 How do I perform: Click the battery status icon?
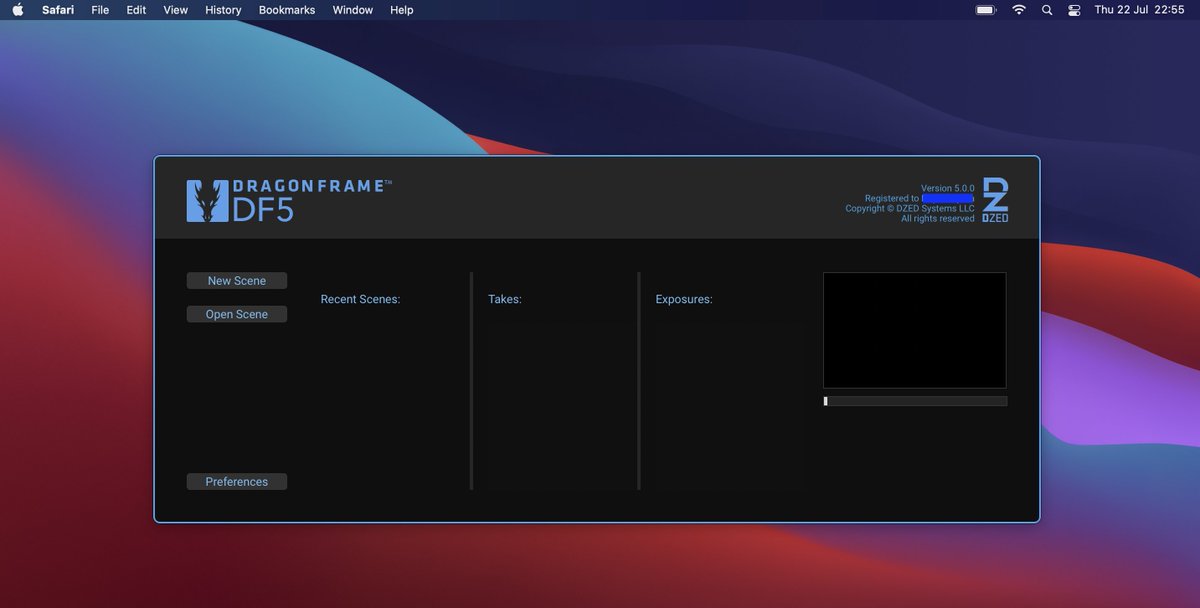pyautogui.click(x=986, y=10)
